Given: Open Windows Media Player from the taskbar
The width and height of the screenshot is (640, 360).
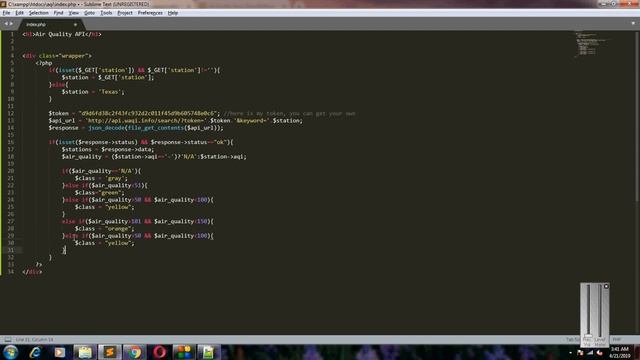Looking at the screenshot, I should pos(60,352).
